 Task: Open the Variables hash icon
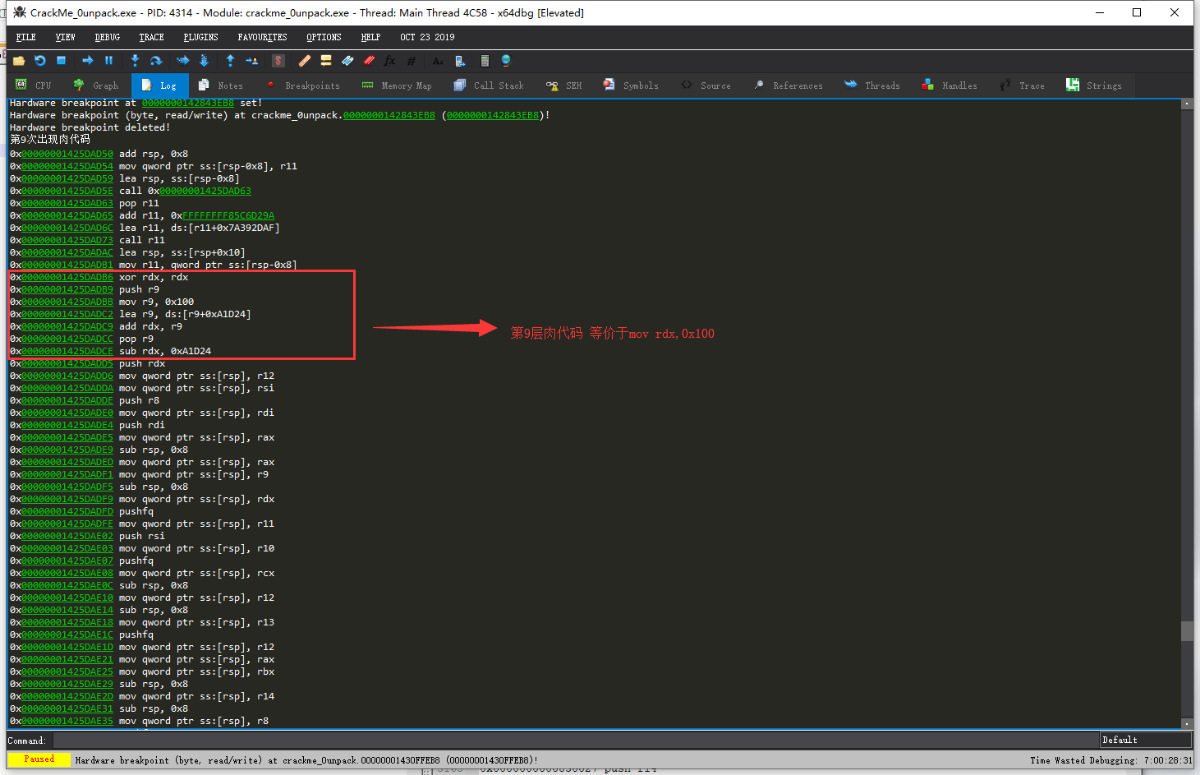coord(411,60)
